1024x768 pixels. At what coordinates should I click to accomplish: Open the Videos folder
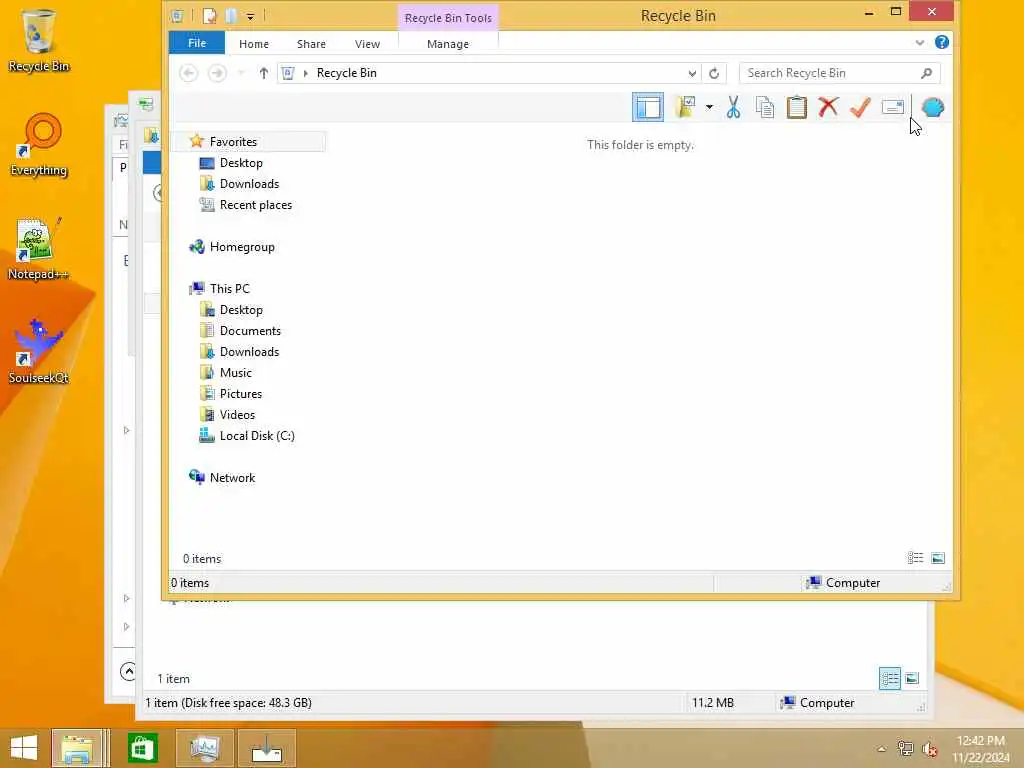pos(237,415)
